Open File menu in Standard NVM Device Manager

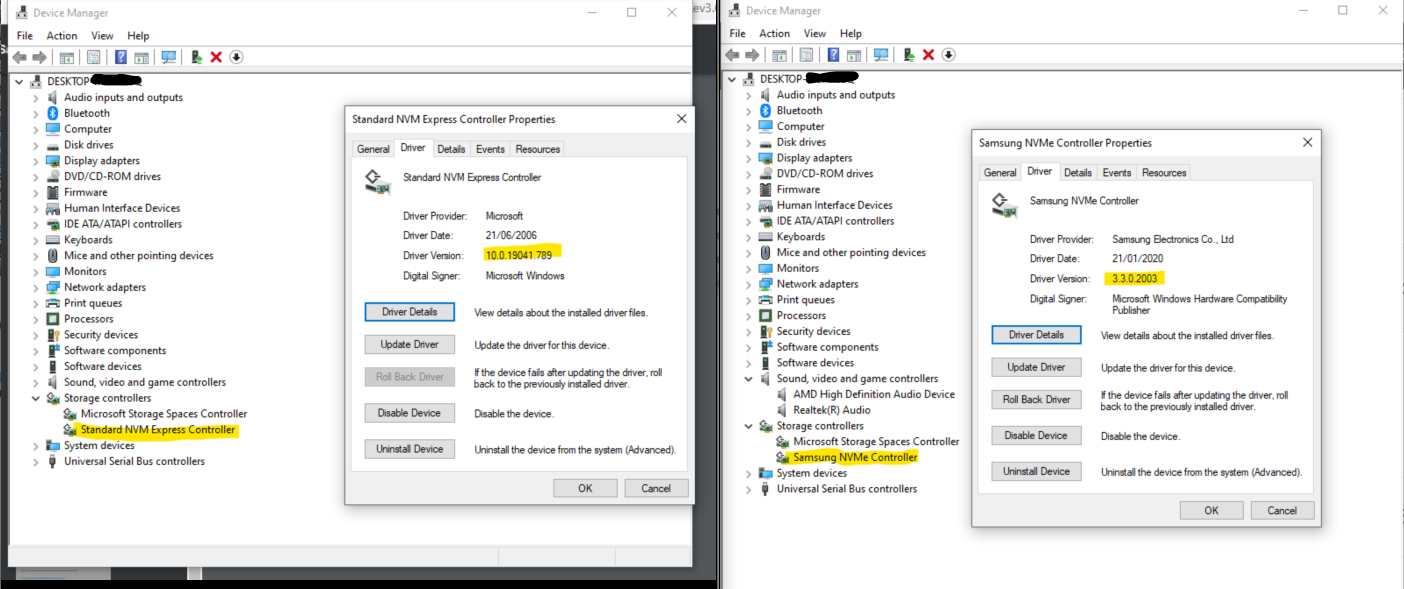[x=24, y=36]
